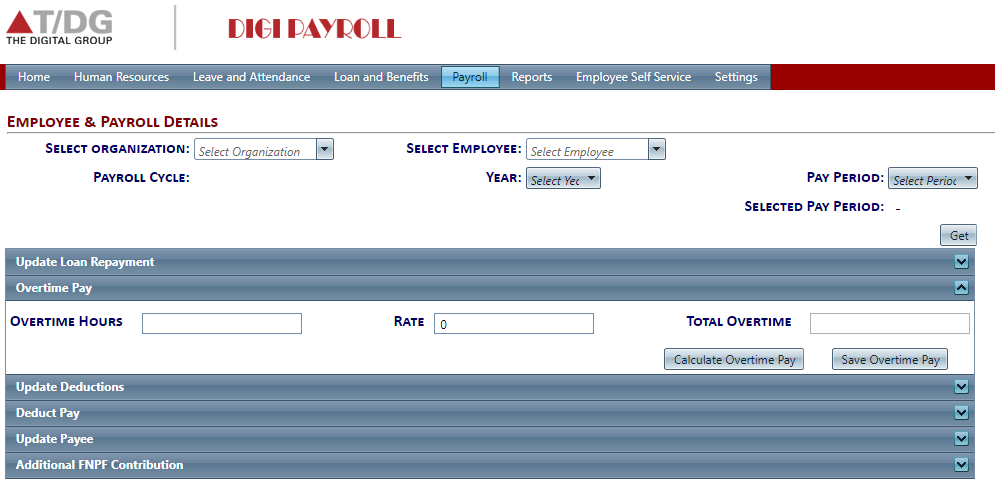Open the Home menu item
This screenshot has height=492, width=995.
click(34, 77)
